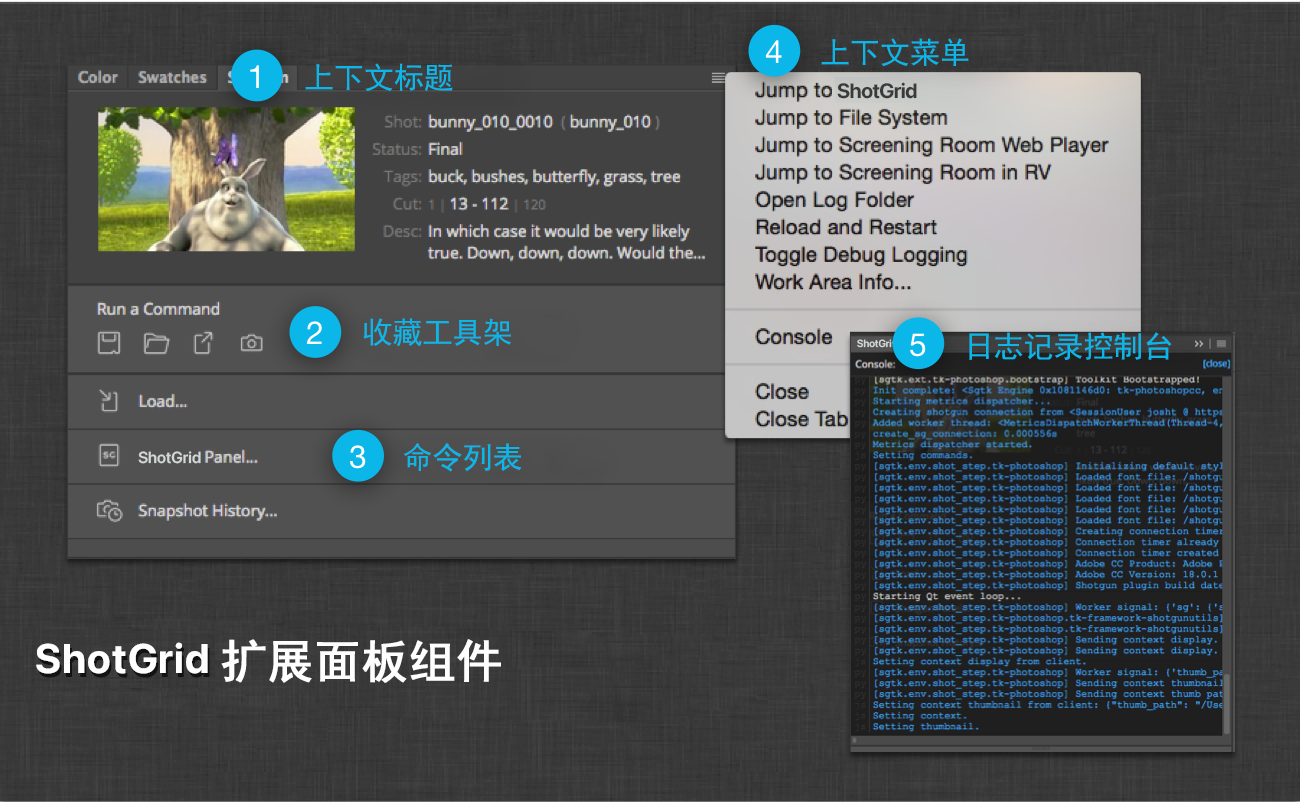Click the 13 - 112 cut range
1300x802 pixels.
coord(479,204)
